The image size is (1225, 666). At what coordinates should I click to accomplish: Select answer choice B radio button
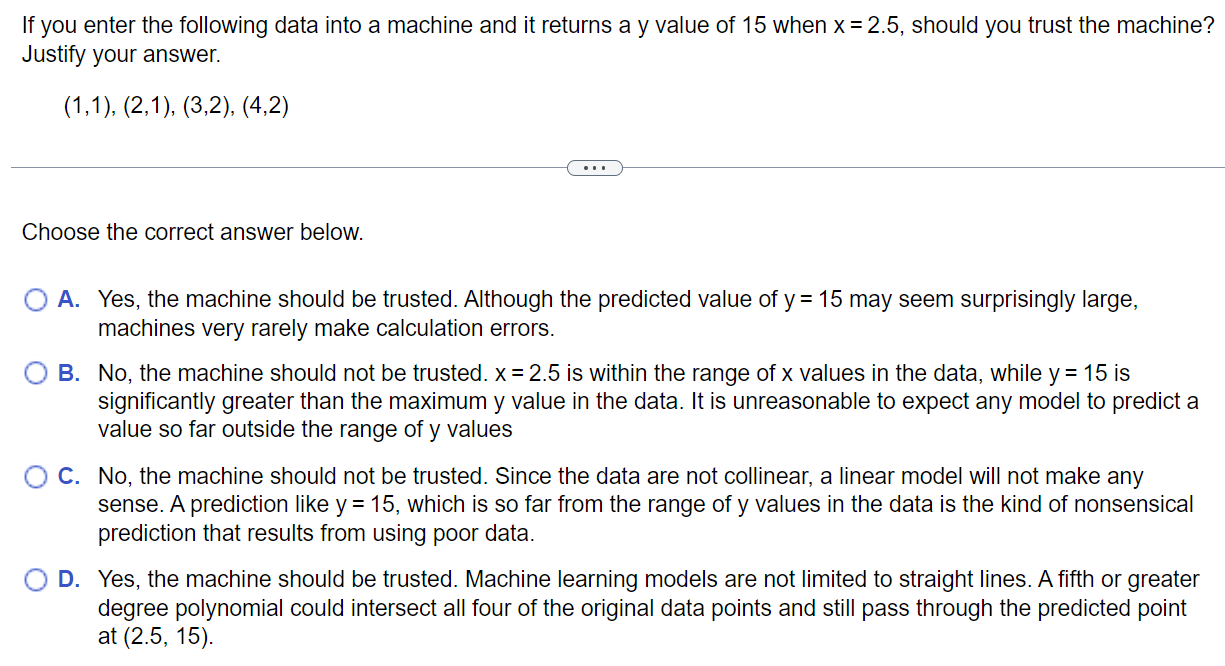tap(37, 373)
